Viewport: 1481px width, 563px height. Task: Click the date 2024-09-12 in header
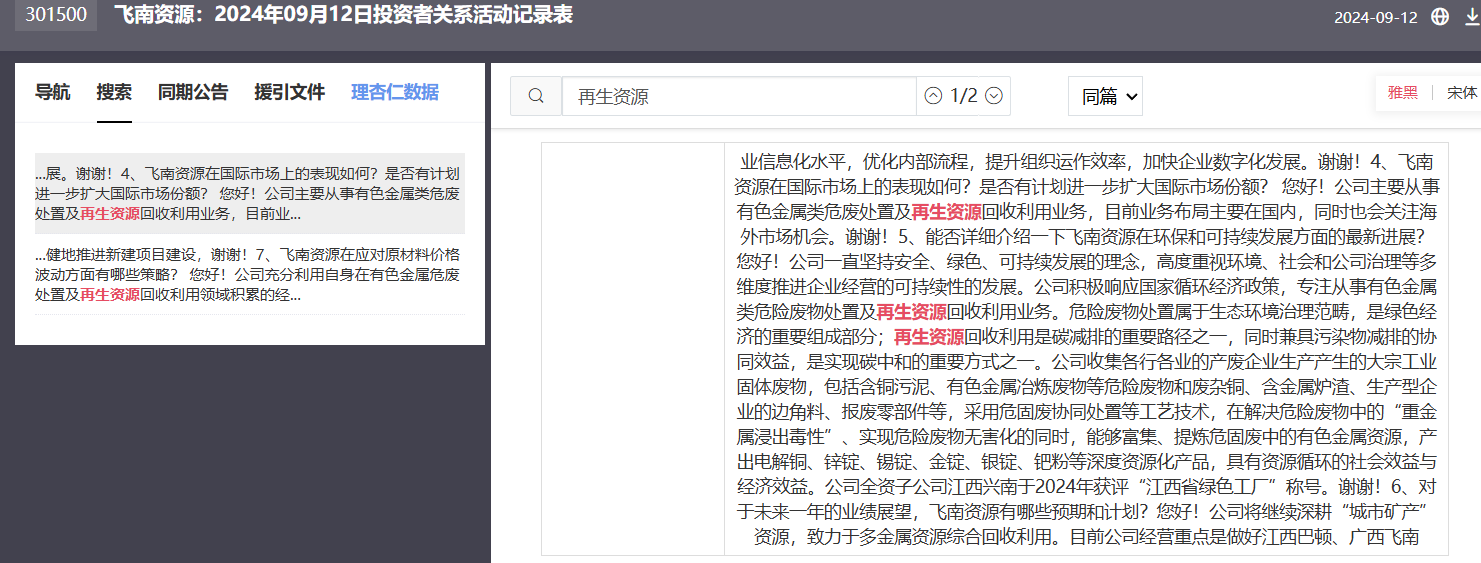1376,17
